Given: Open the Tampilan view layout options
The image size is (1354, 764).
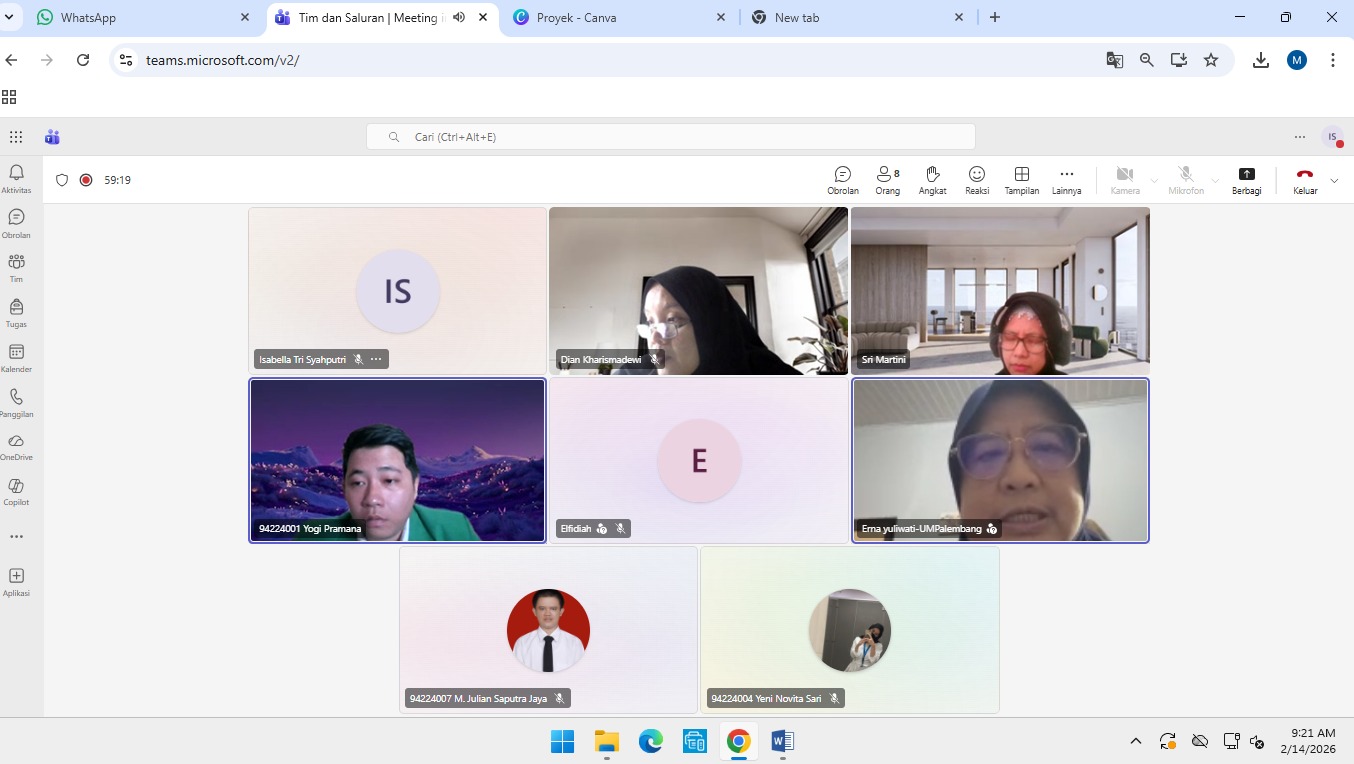Looking at the screenshot, I should (1021, 180).
